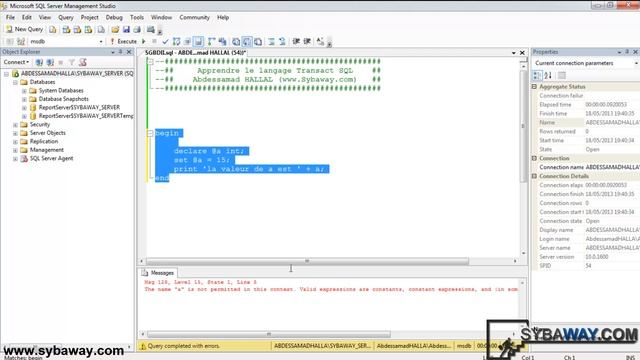Click the Object Explorer stop icon
640x360 pixels.
point(61,62)
